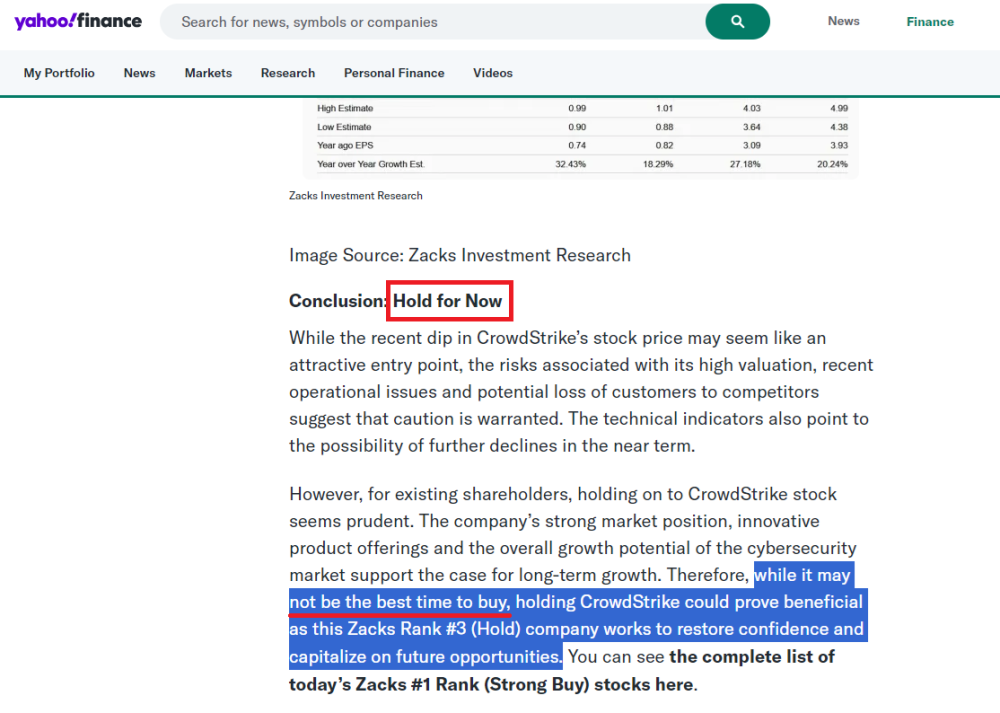Follow the Zacks #1 Rank Strong Buy stocks link
Viewport: 1000px width, 713px height.
click(491, 685)
